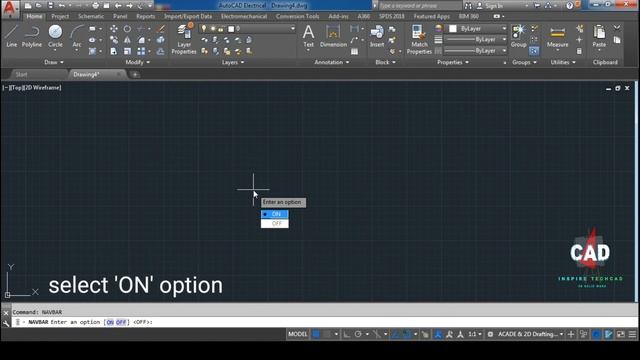Click the customization hamburger icon in status bar
This screenshot has height=360, width=640.
[632, 334]
